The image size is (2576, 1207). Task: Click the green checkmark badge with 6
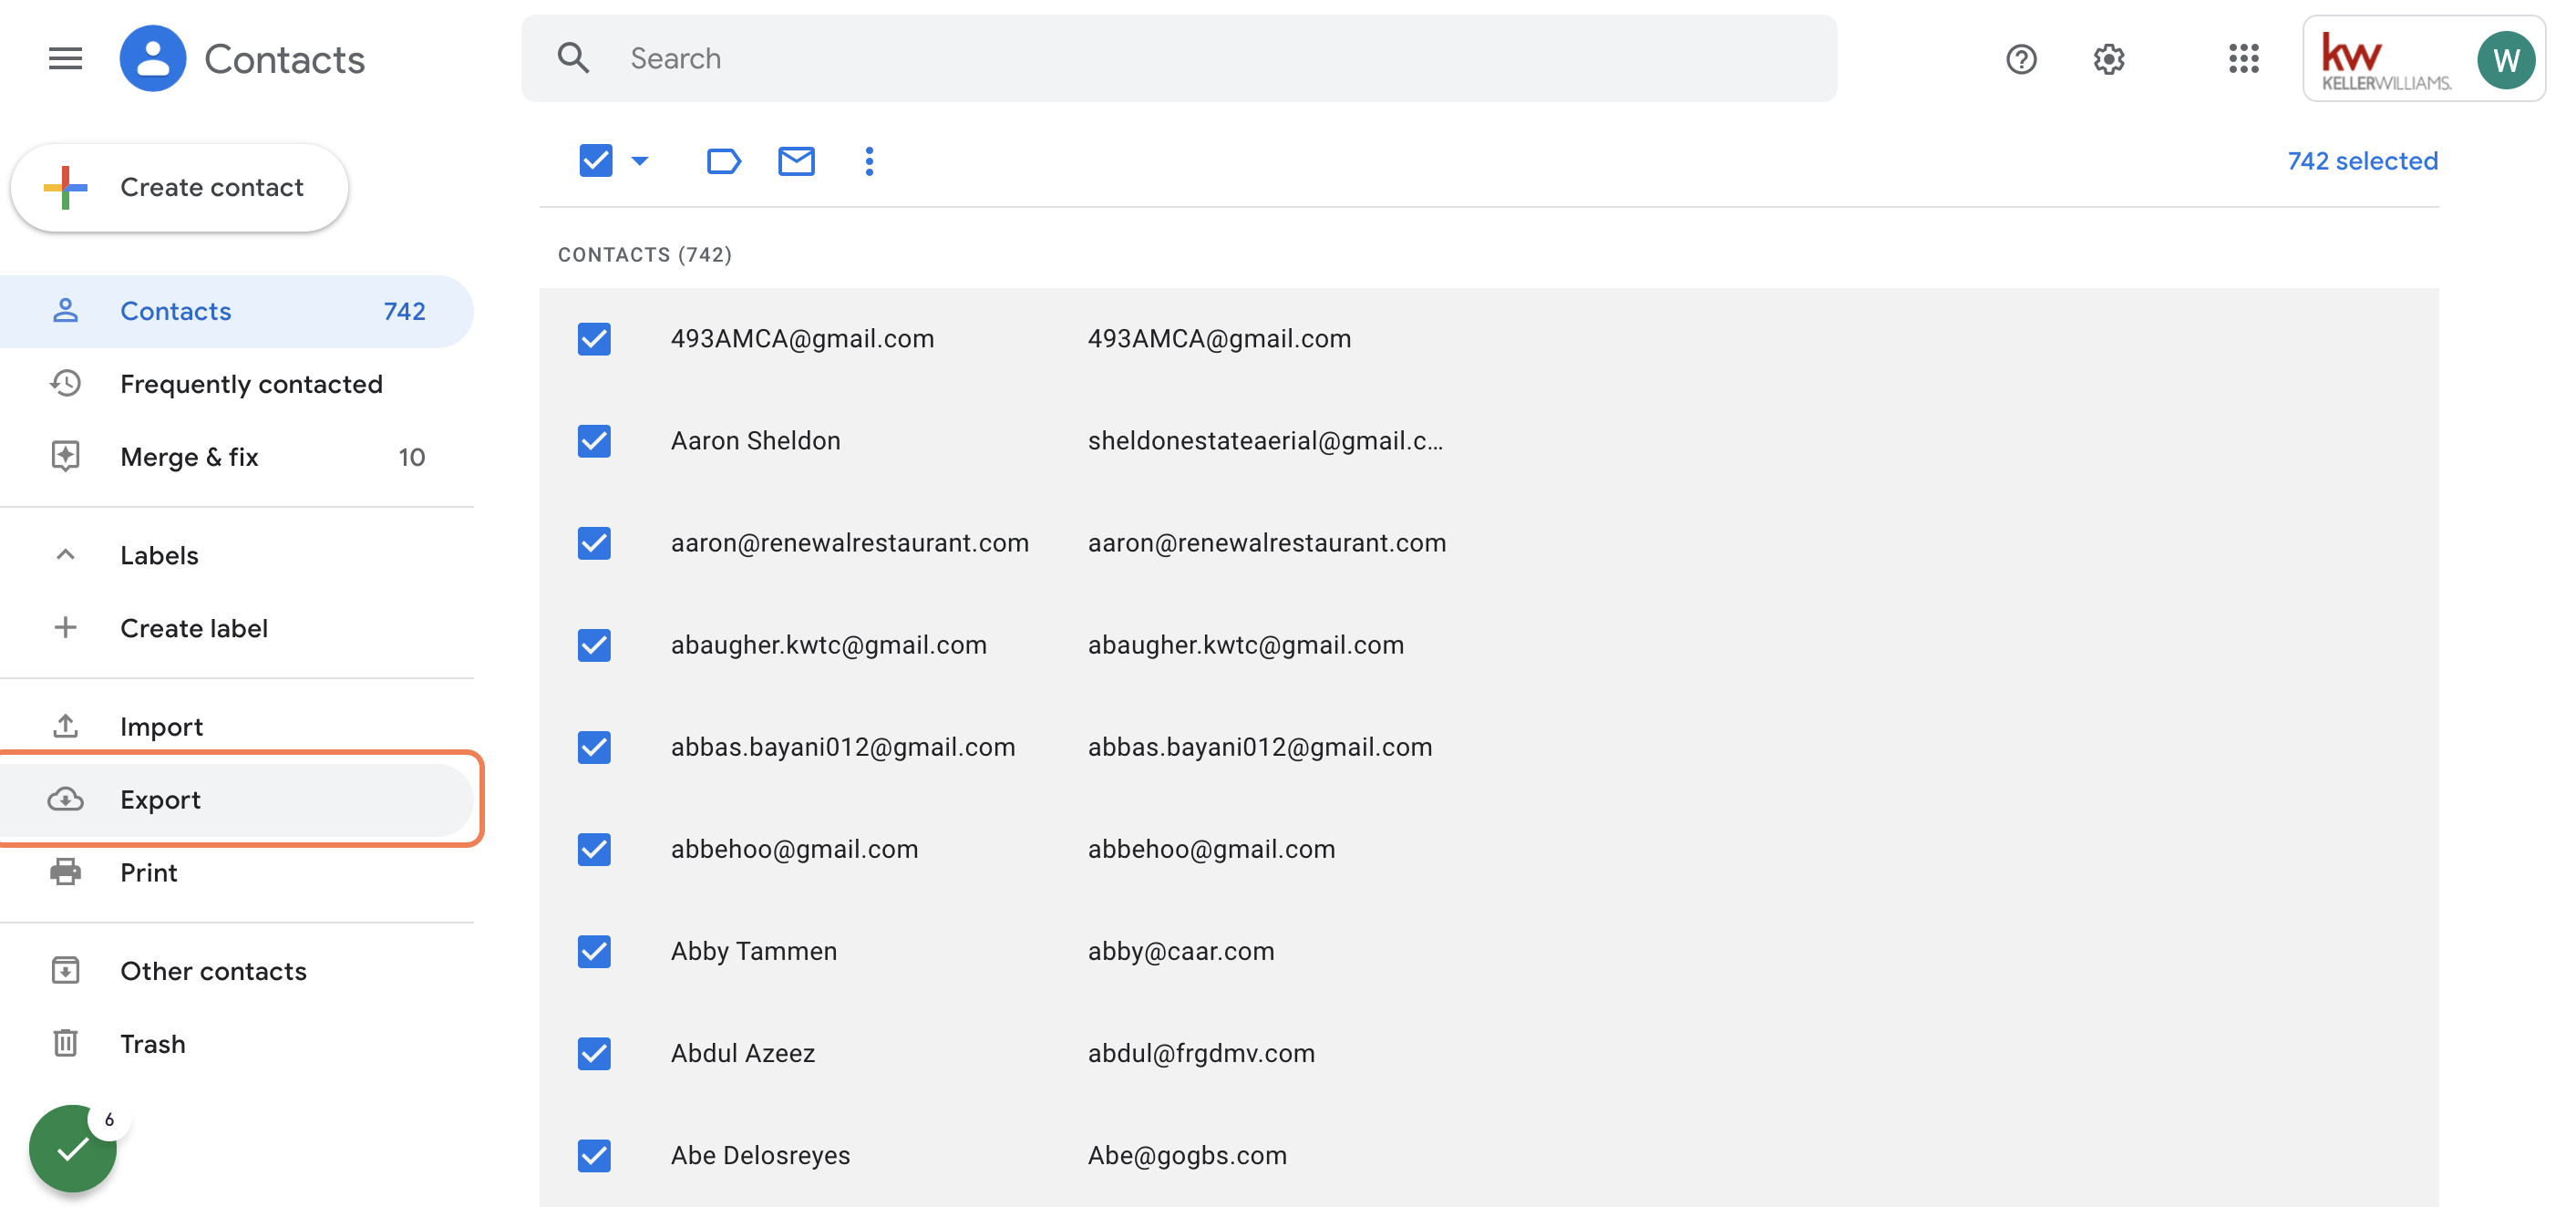(74, 1148)
